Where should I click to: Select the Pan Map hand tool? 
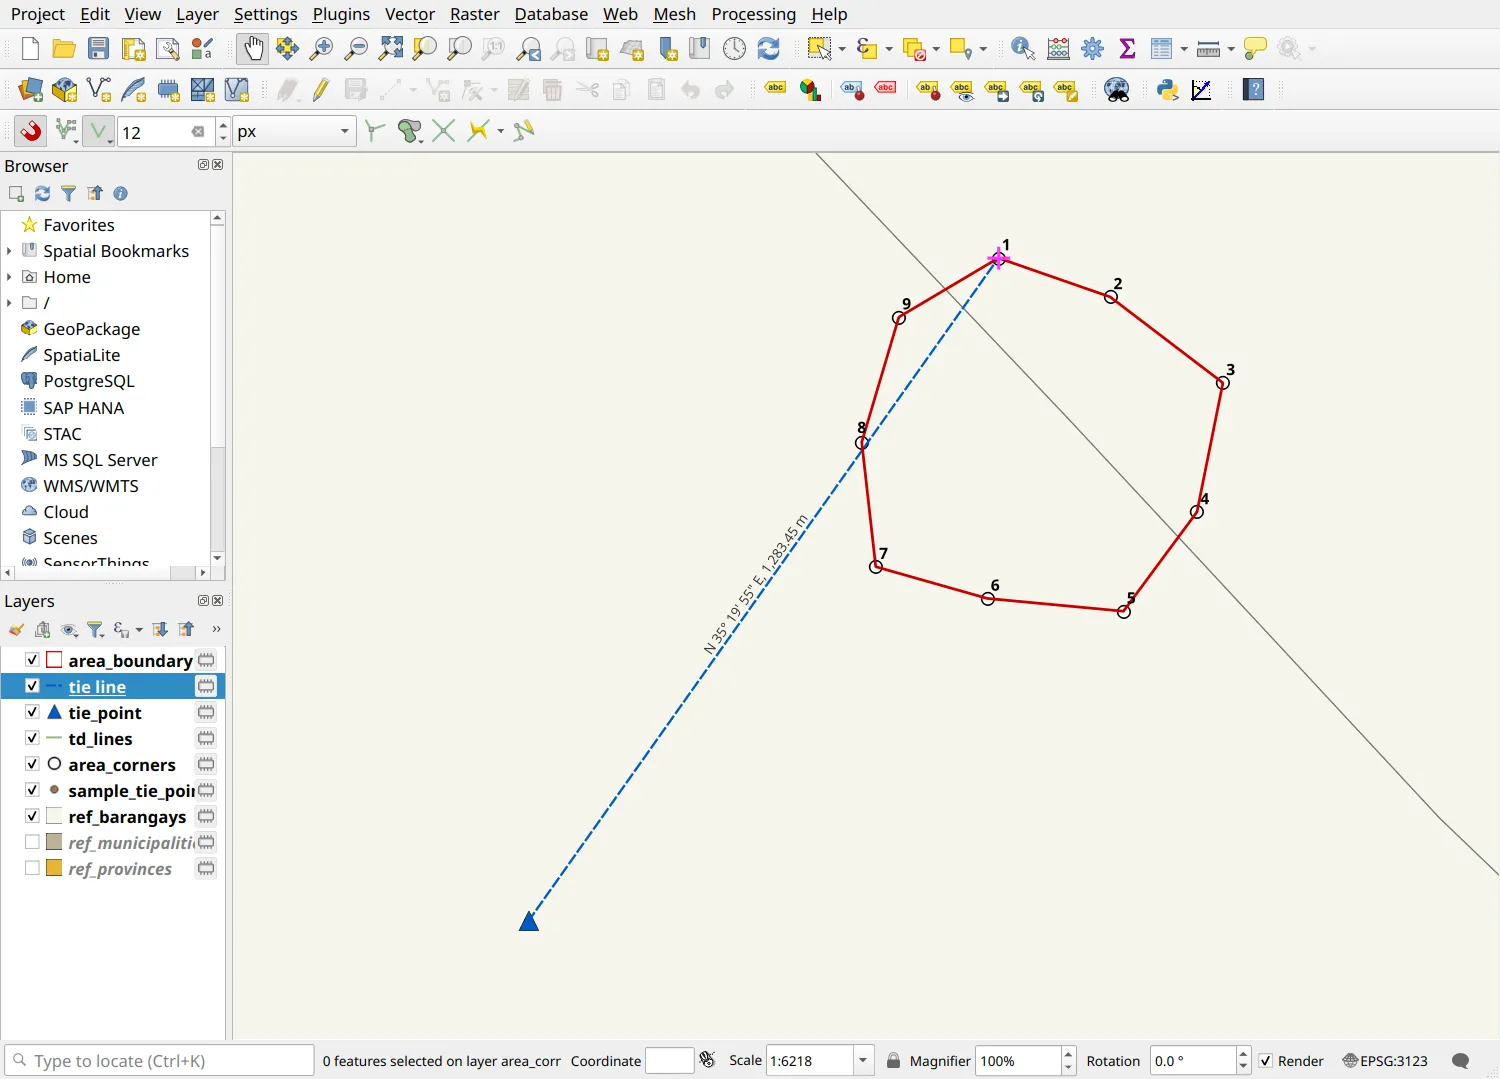253,48
